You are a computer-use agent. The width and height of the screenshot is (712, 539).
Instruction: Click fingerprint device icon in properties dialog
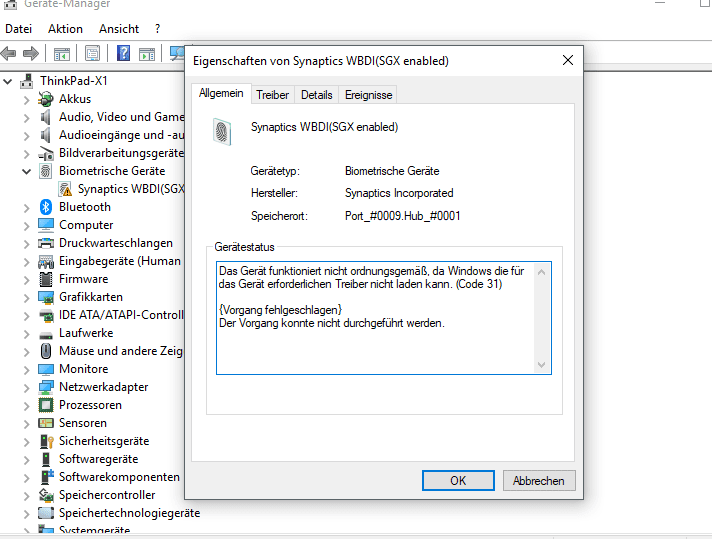coord(222,132)
